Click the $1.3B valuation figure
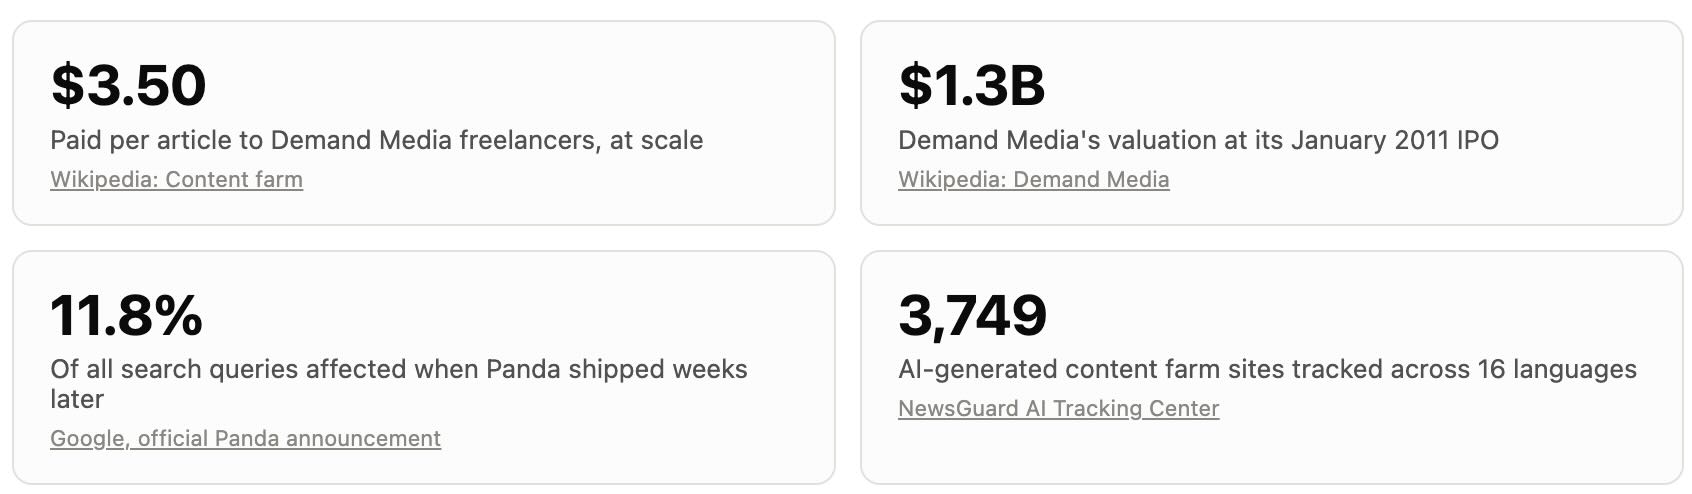1692x494 pixels. coord(972,86)
